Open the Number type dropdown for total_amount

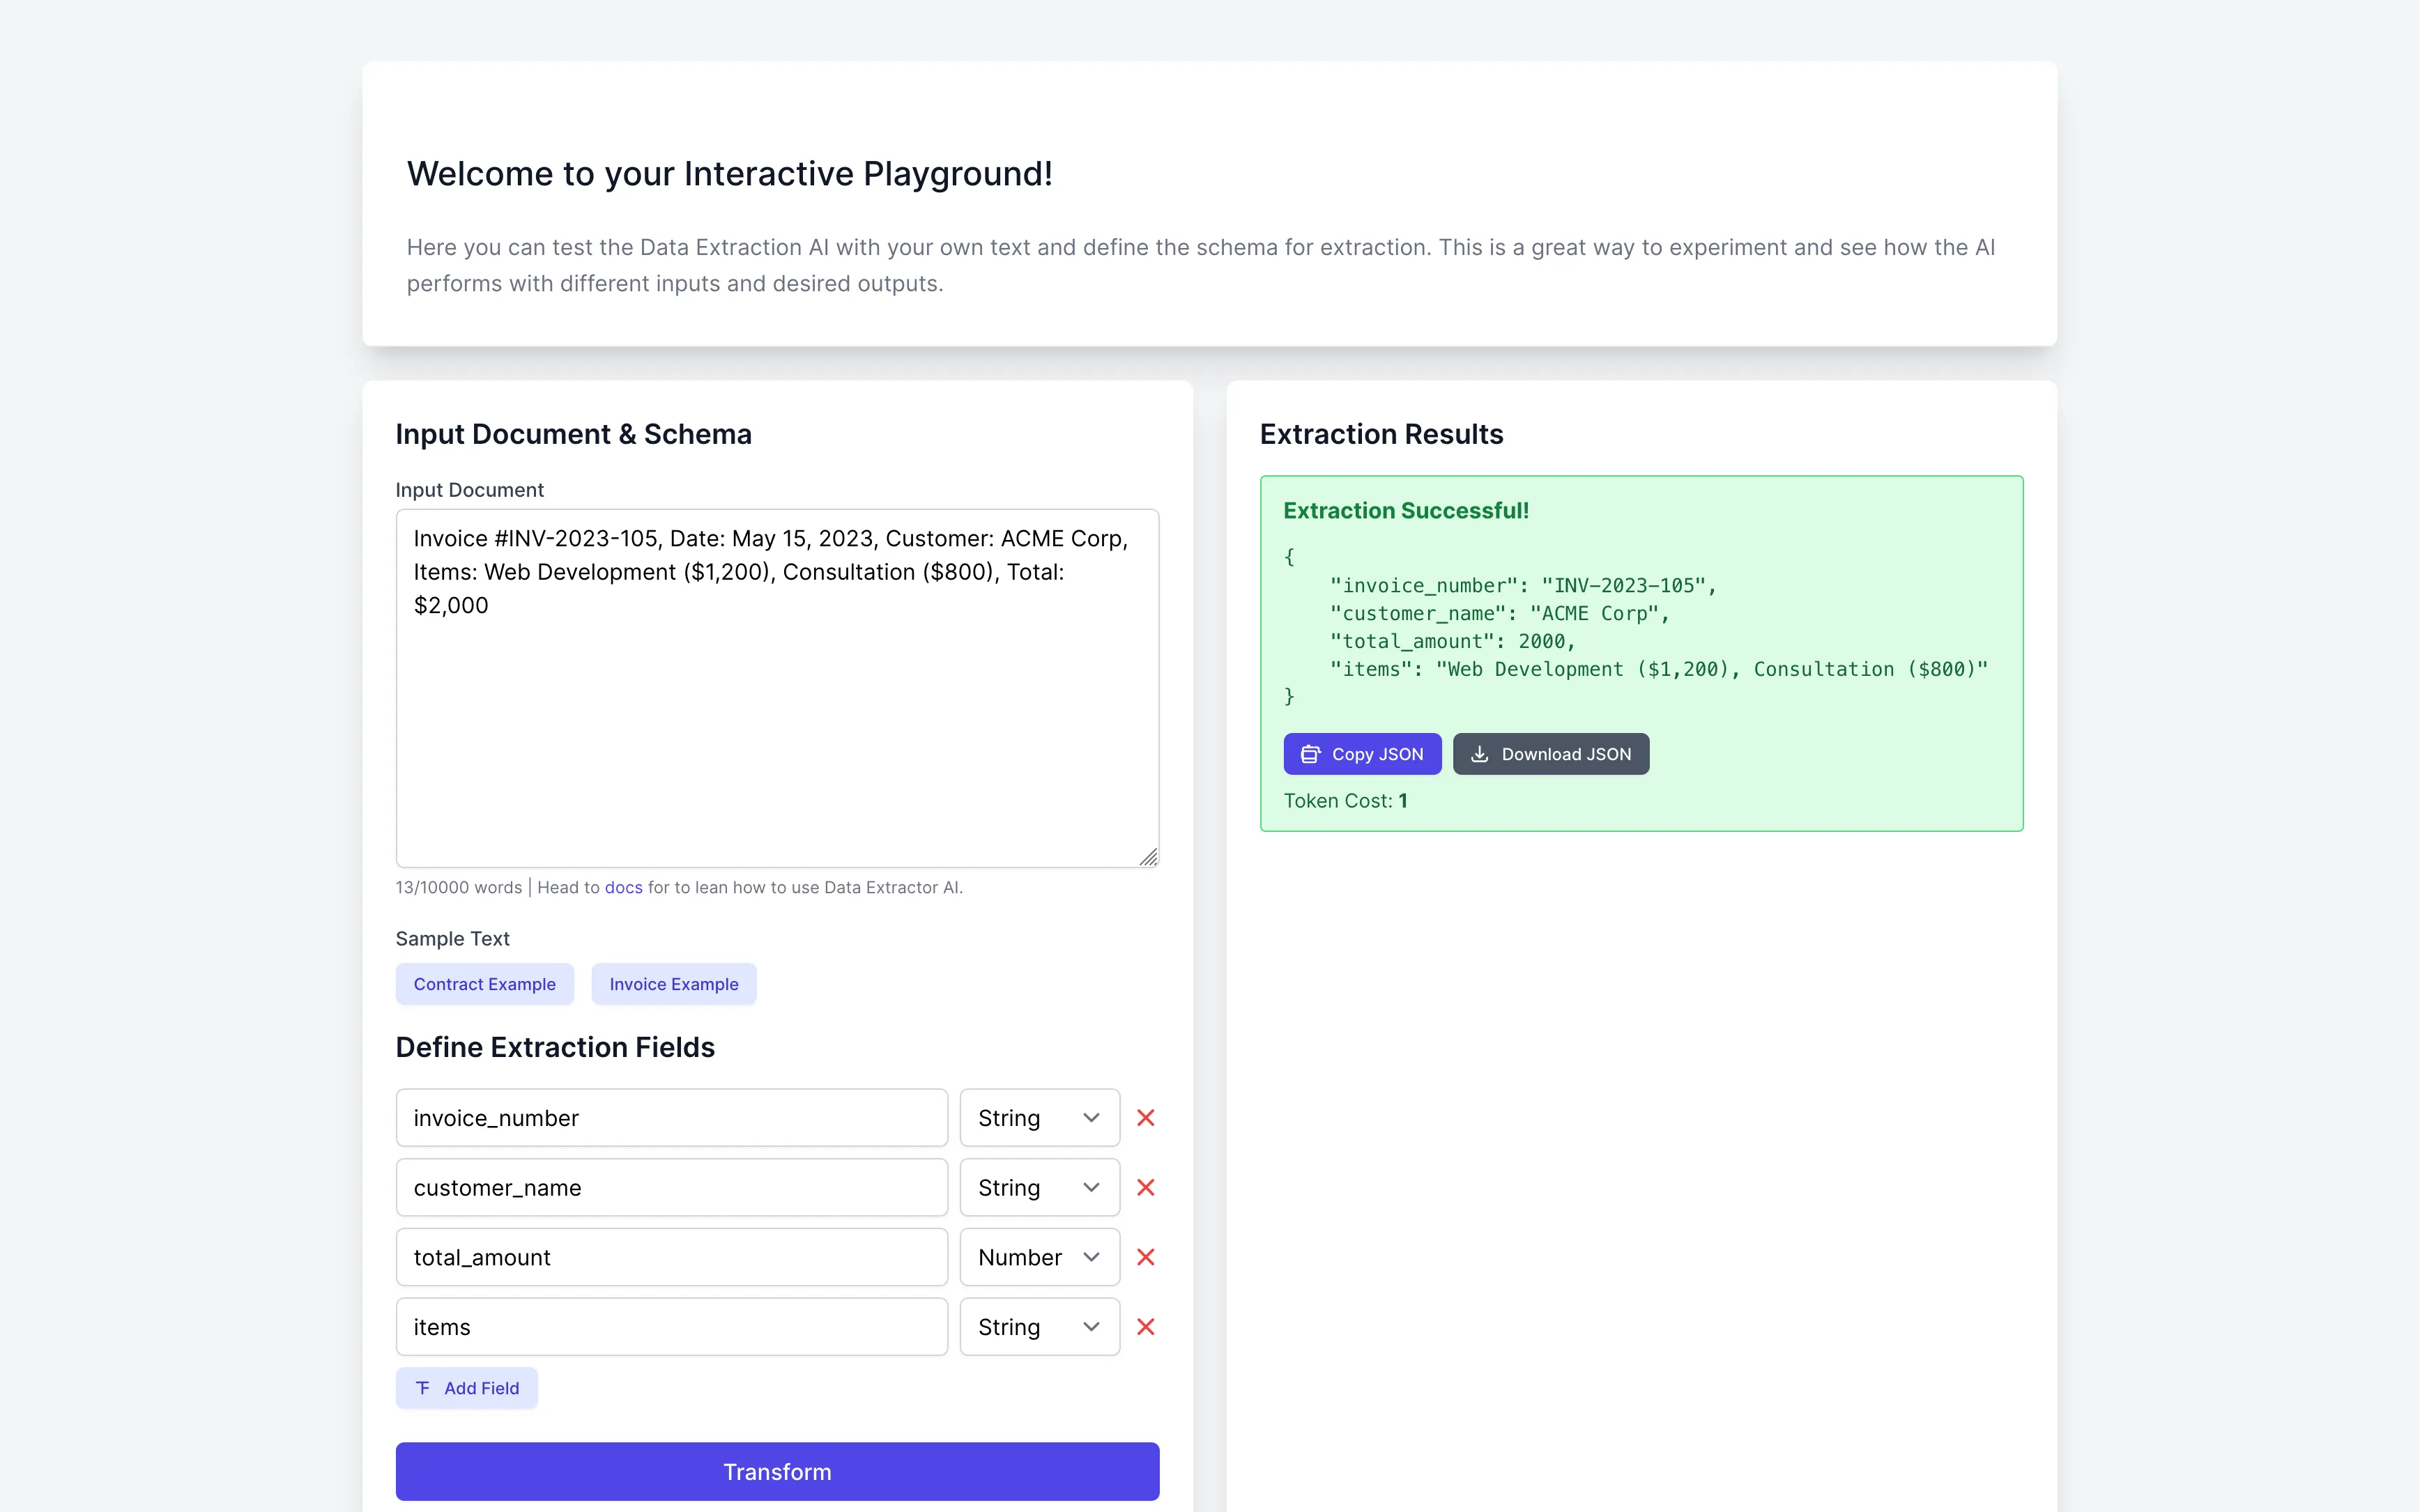[x=1039, y=1257]
